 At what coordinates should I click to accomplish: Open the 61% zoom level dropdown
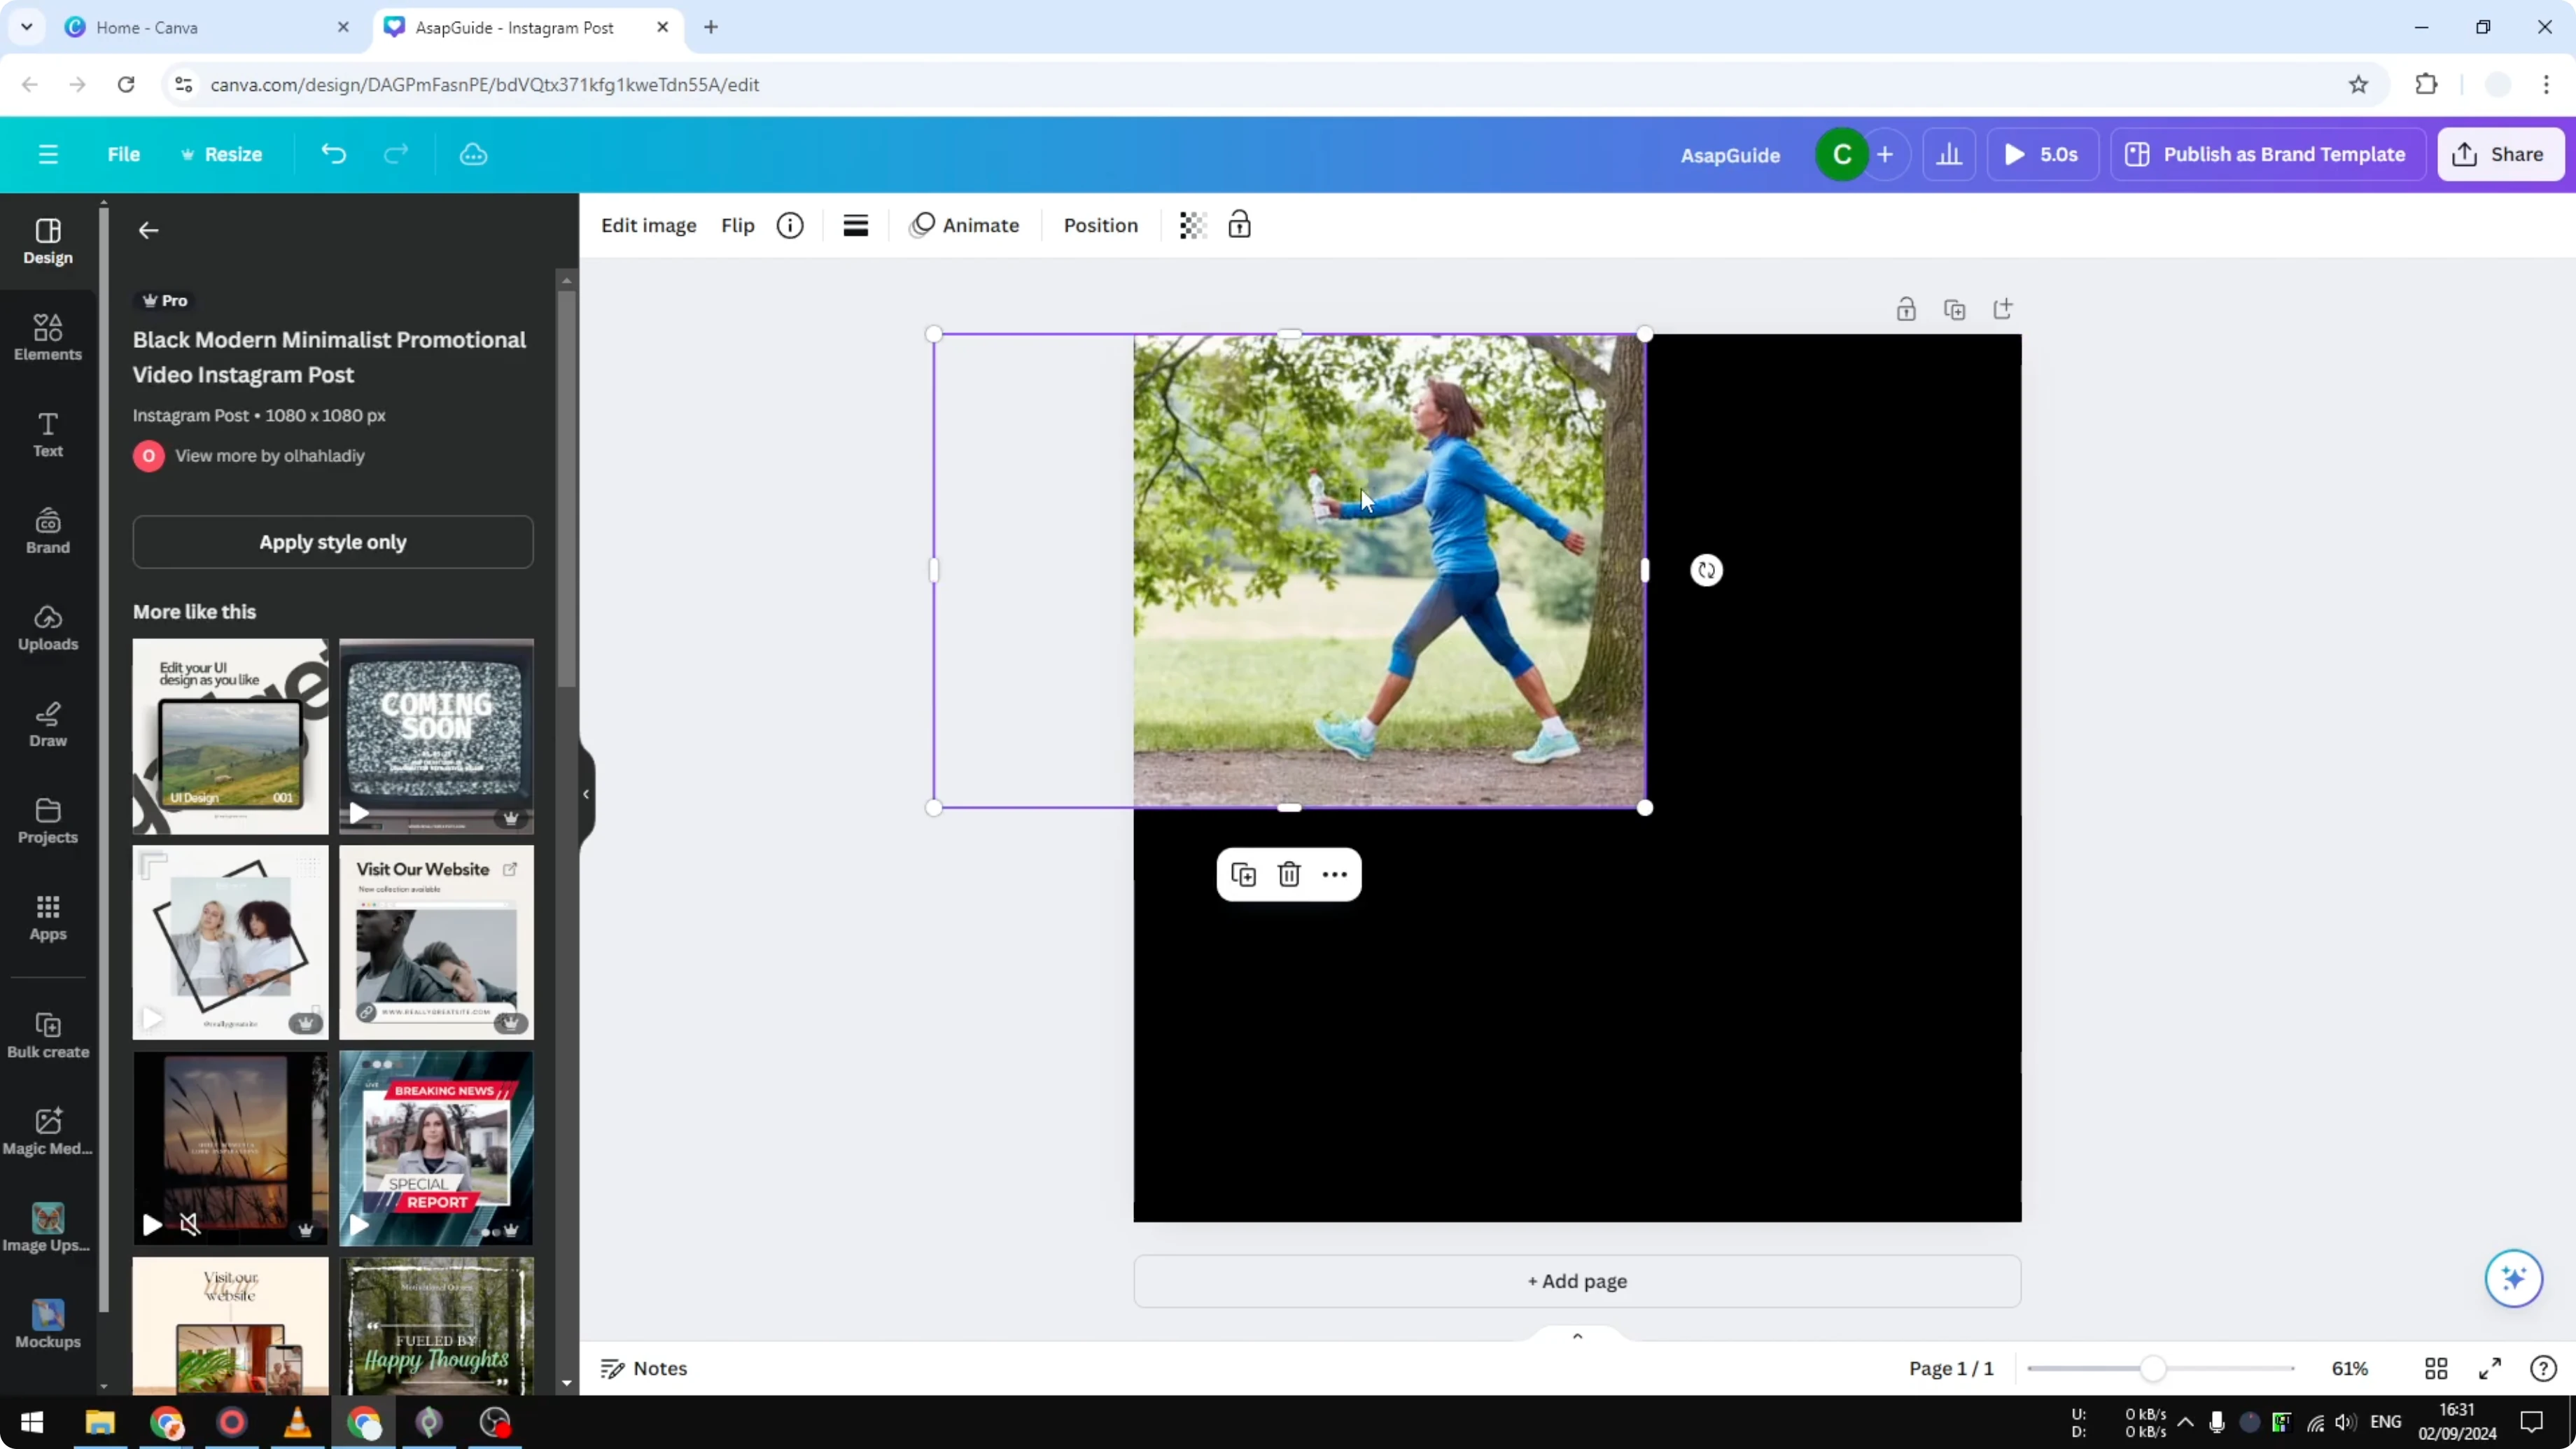click(2349, 1369)
